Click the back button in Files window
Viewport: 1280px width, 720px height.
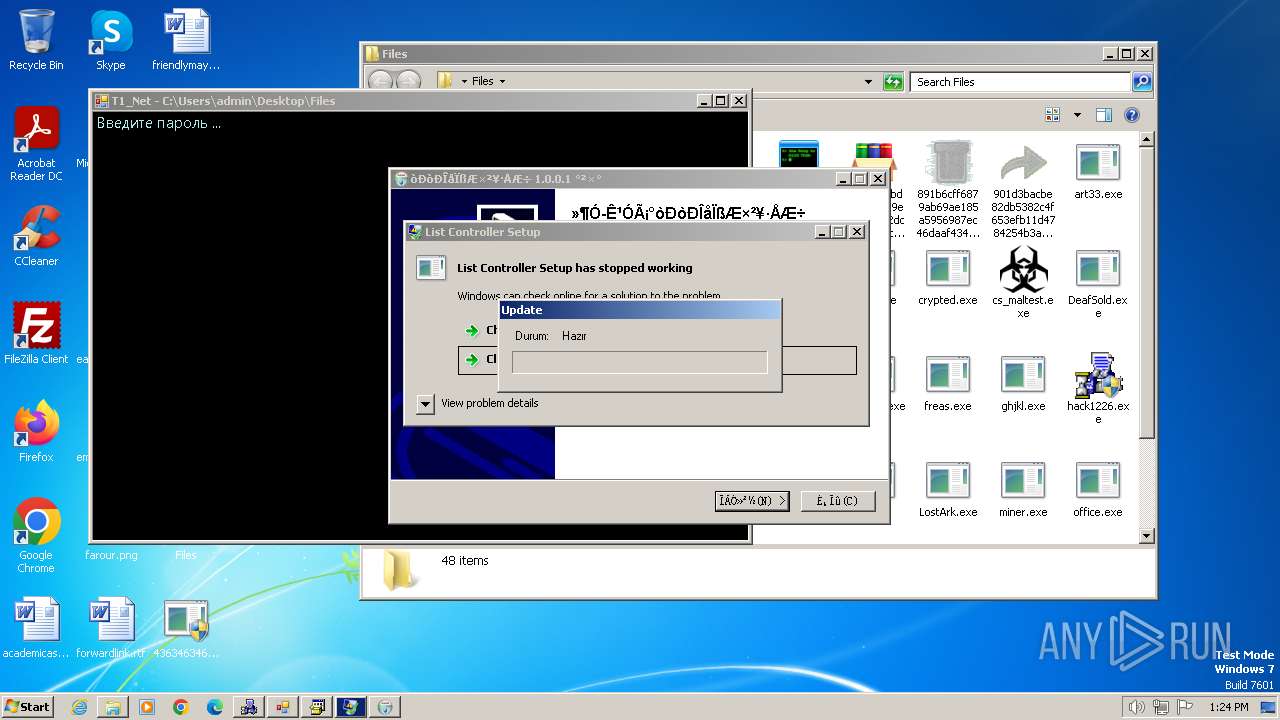pos(380,82)
